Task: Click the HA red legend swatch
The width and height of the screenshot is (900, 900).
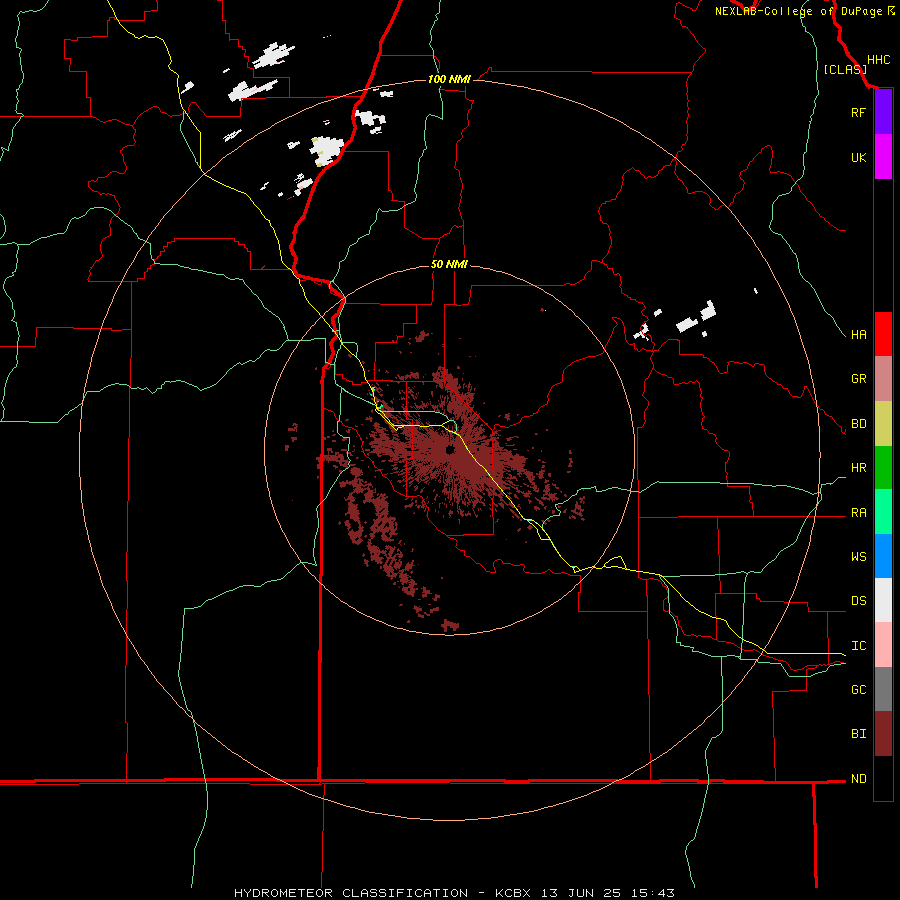Action: (x=883, y=334)
